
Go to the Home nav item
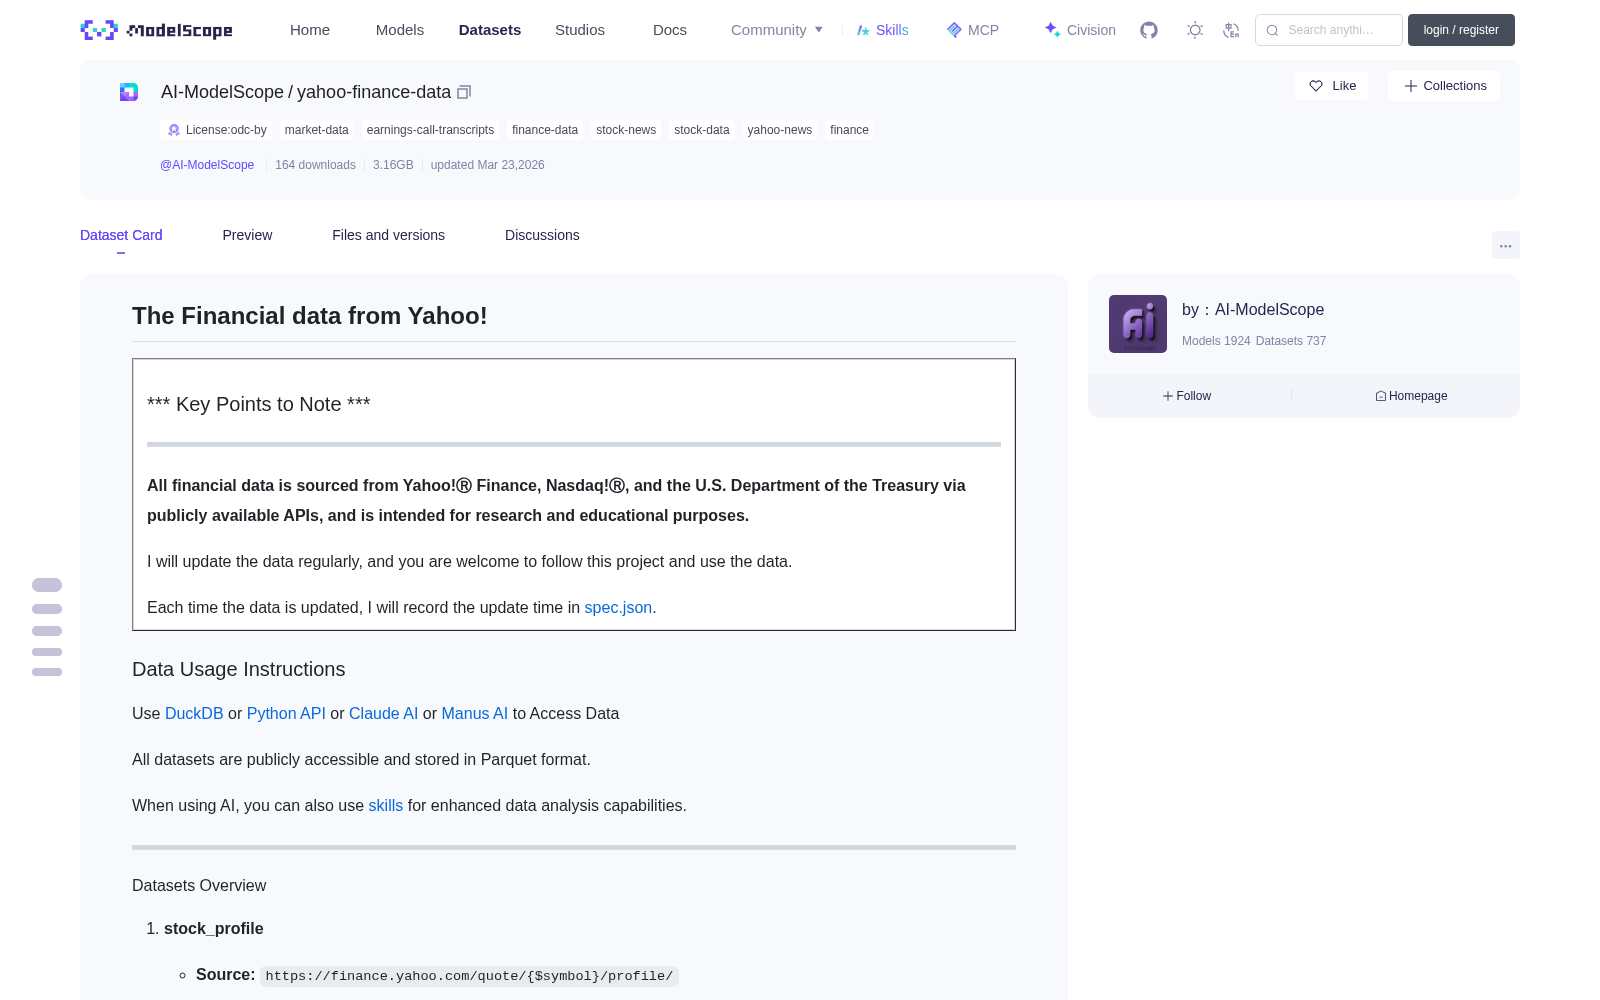[310, 30]
